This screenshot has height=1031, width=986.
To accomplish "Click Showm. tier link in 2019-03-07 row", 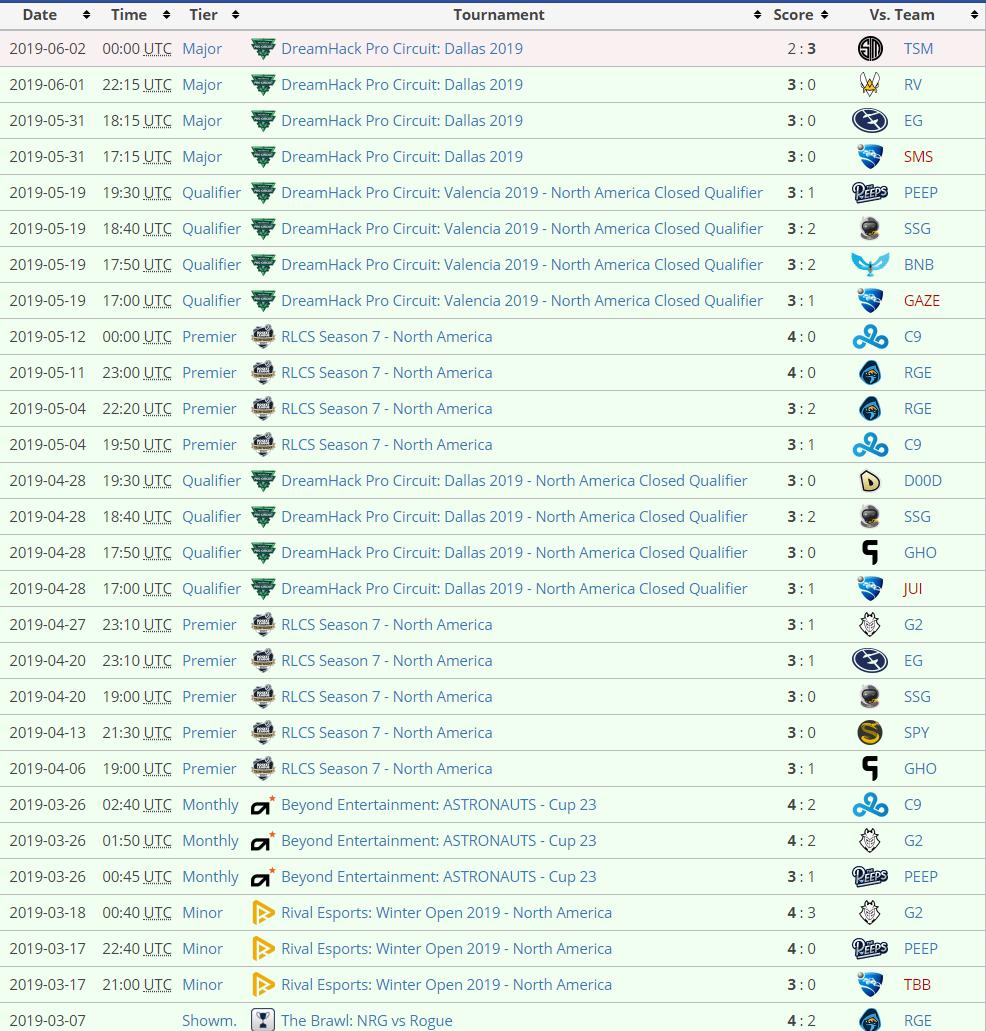I will point(209,1020).
